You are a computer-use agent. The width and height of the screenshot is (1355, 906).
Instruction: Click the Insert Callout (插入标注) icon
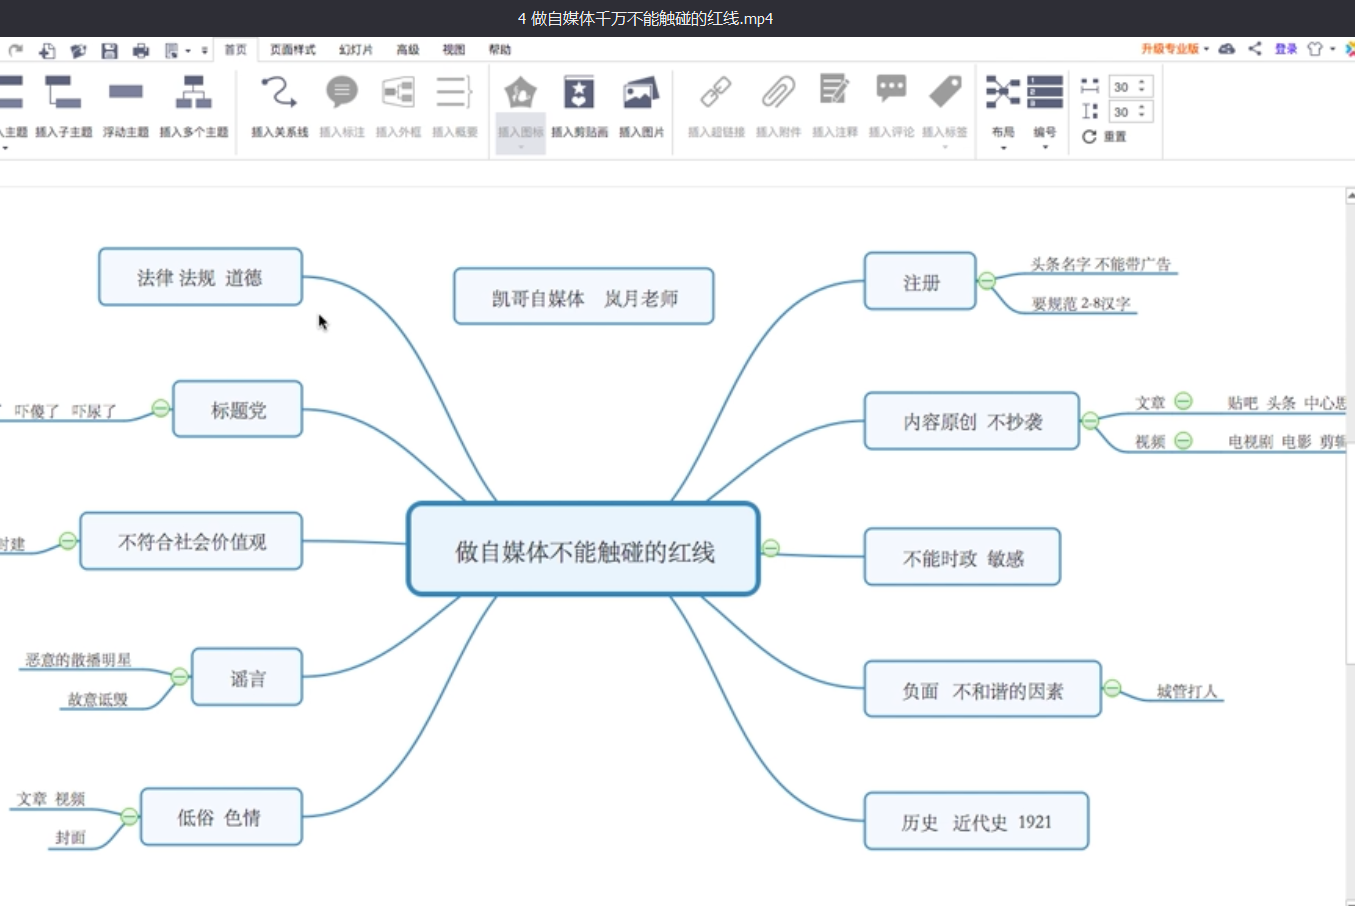pyautogui.click(x=342, y=92)
